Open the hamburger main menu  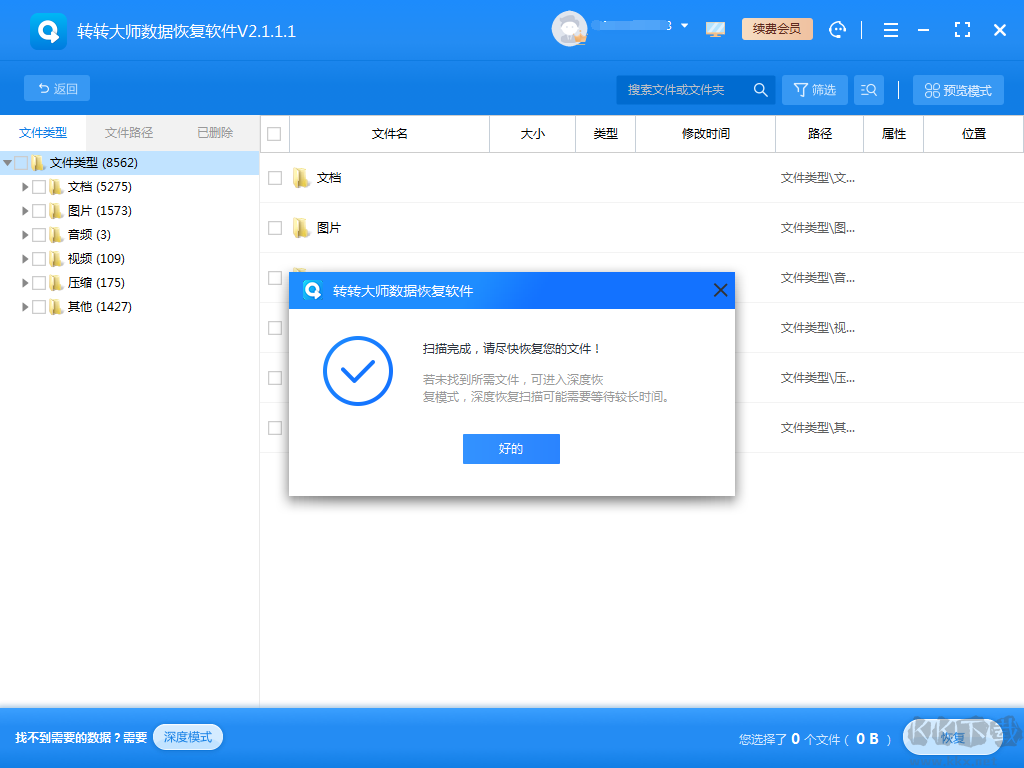click(x=891, y=30)
